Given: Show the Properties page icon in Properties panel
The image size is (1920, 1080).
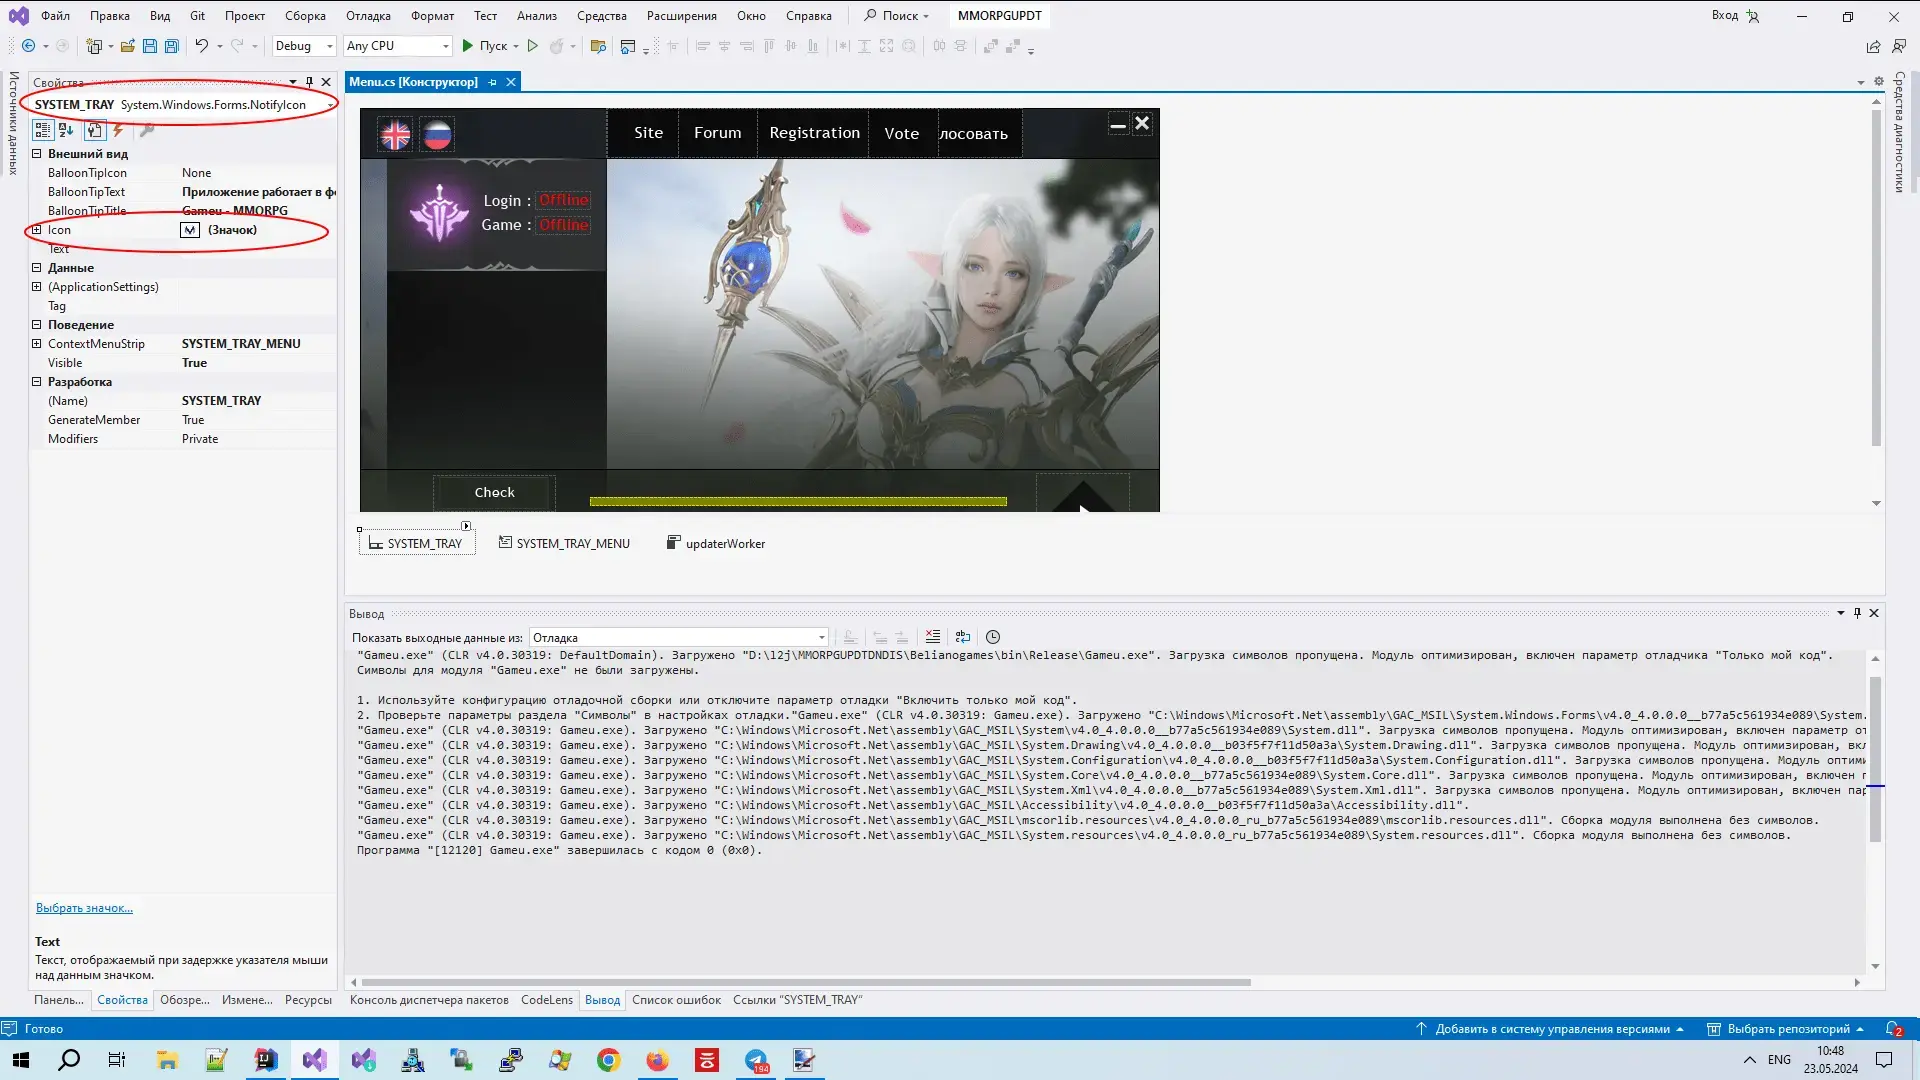Looking at the screenshot, I should tap(95, 130).
